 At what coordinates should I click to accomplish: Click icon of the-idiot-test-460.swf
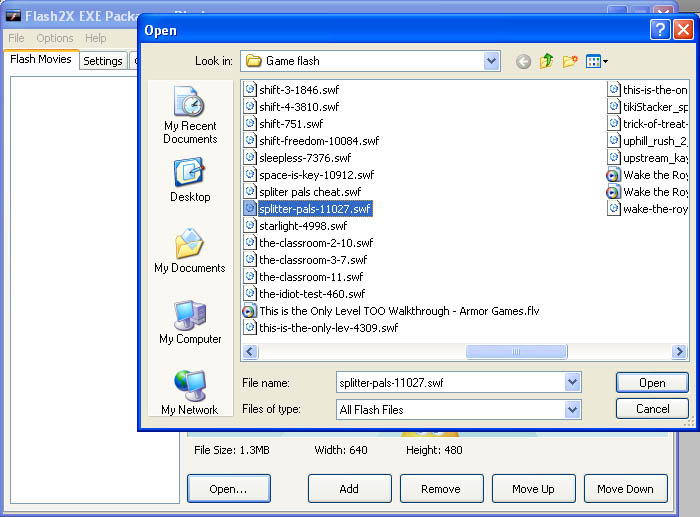point(250,293)
